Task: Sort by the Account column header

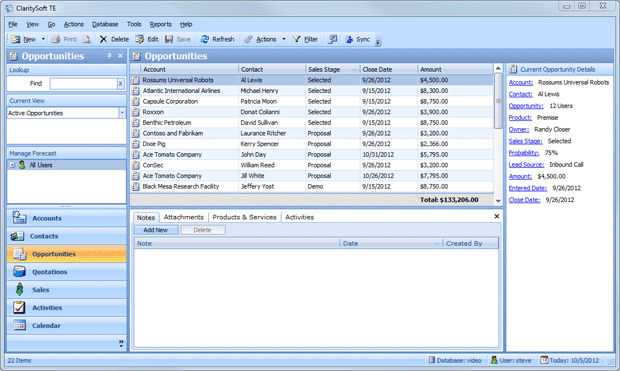Action: tap(189, 69)
